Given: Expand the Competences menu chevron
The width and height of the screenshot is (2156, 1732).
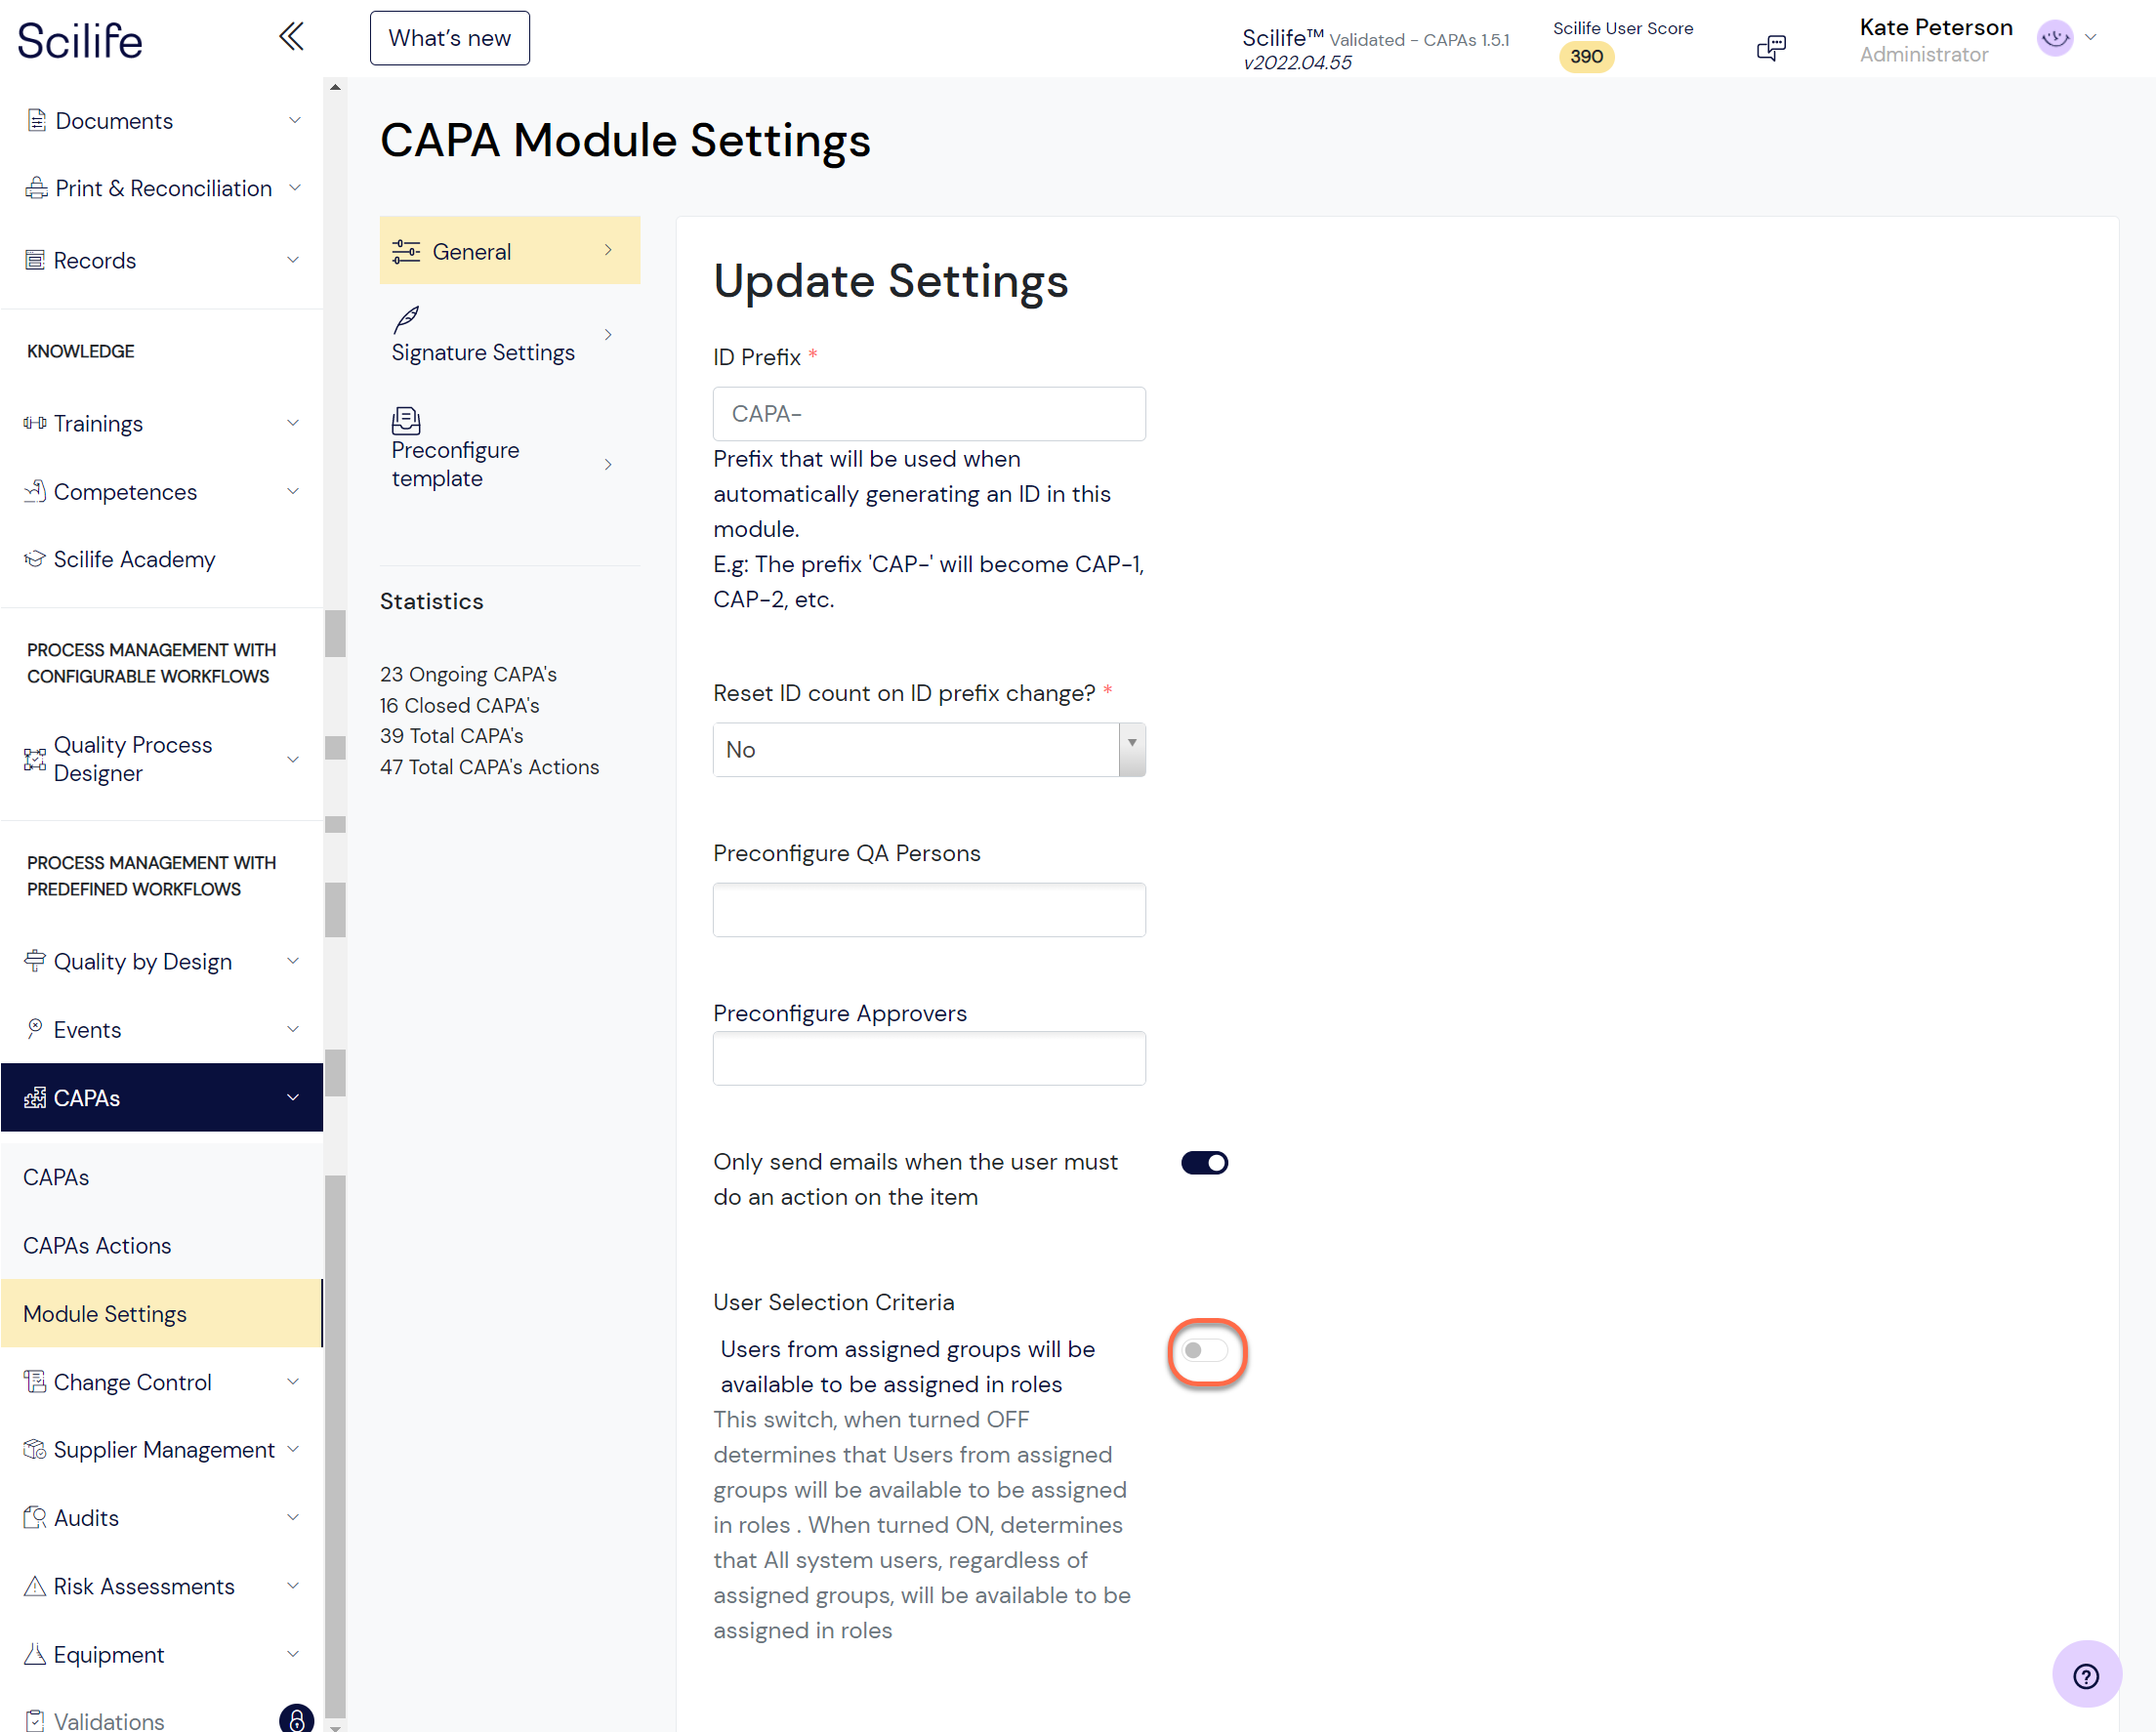Looking at the screenshot, I should [x=293, y=491].
